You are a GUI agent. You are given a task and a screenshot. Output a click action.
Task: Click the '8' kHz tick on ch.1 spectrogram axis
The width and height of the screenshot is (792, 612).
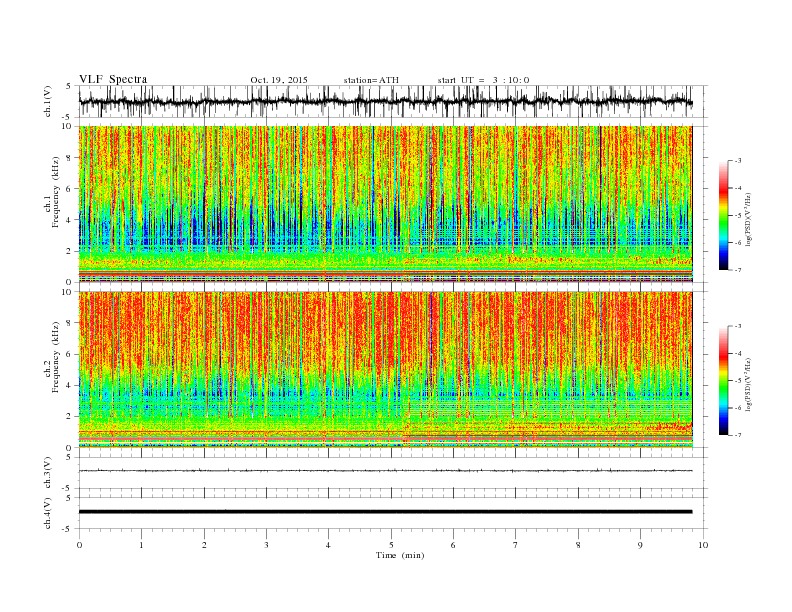(69, 158)
